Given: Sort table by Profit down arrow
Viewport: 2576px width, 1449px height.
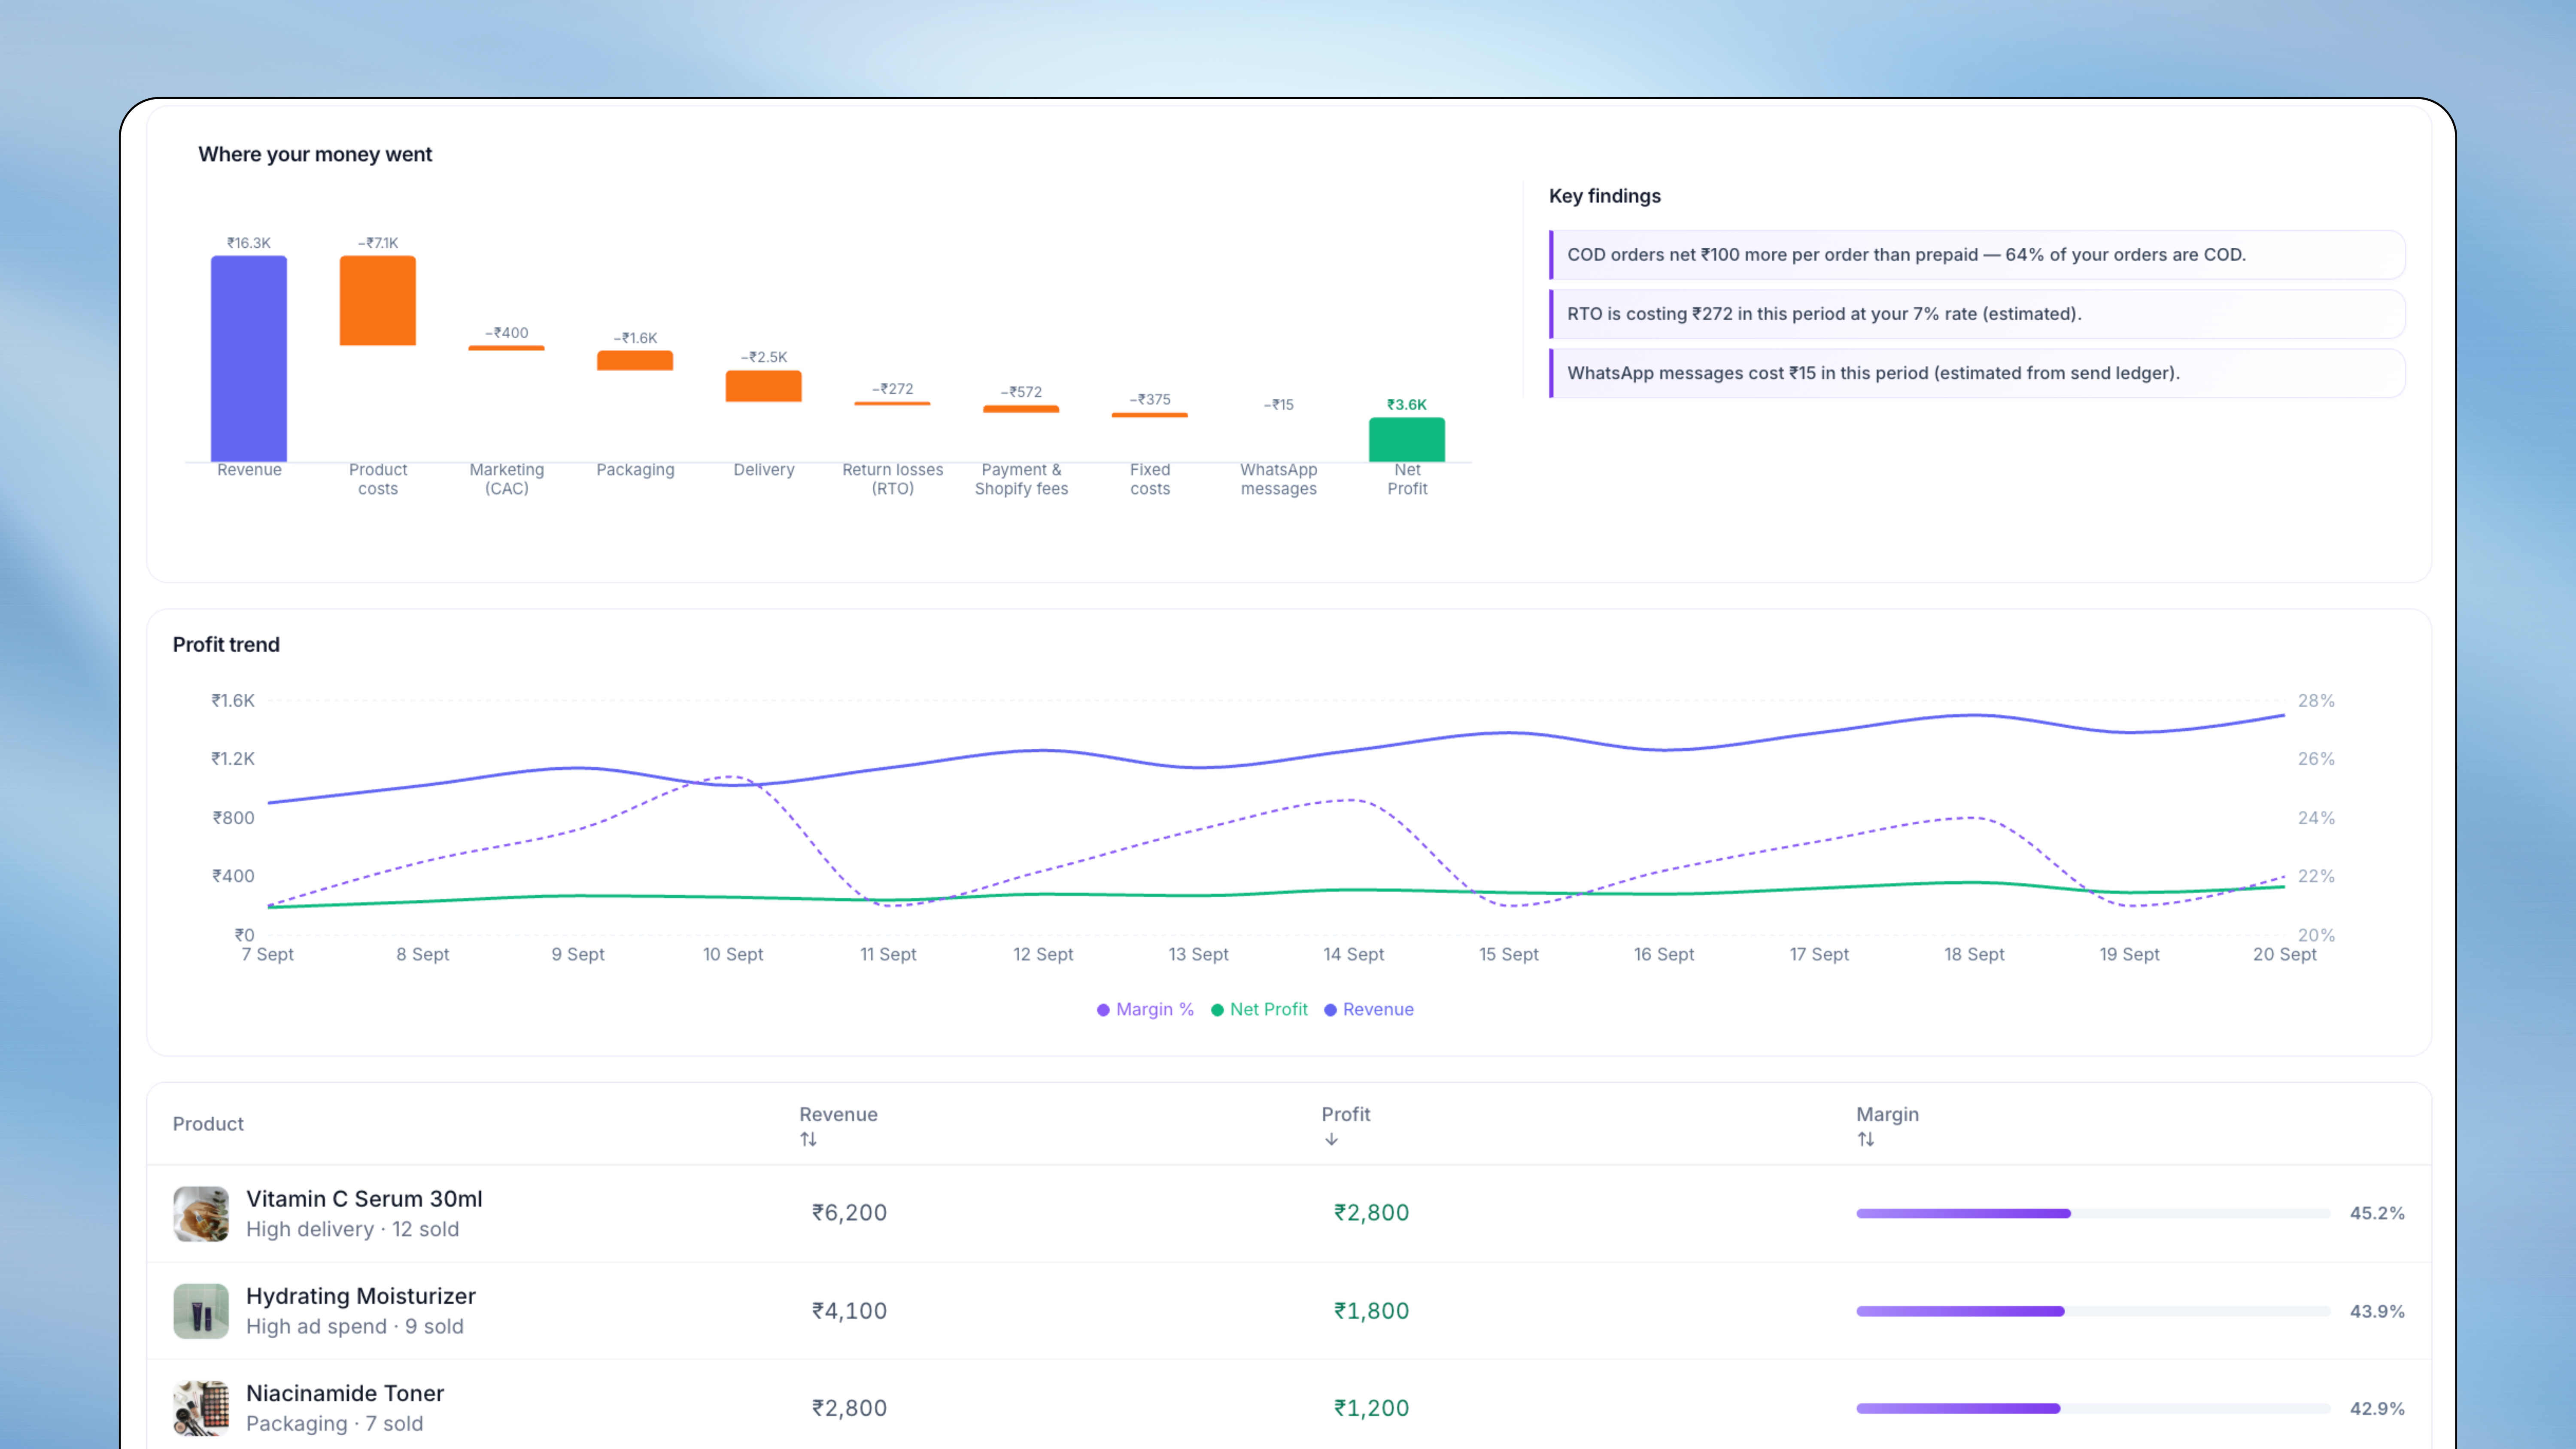Looking at the screenshot, I should coord(1331,1139).
